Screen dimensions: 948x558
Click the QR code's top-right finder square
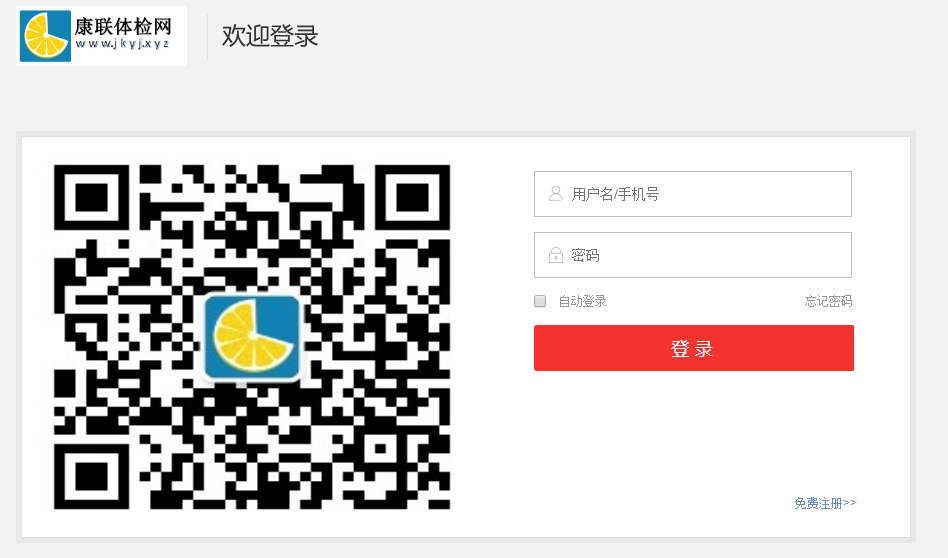click(413, 197)
